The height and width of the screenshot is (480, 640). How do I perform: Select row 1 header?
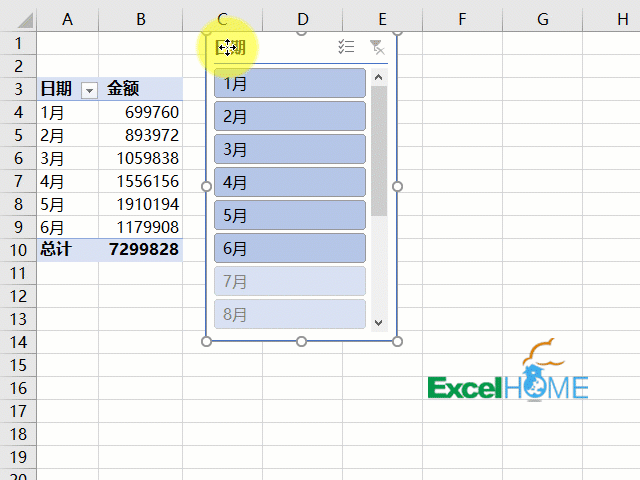(18, 43)
